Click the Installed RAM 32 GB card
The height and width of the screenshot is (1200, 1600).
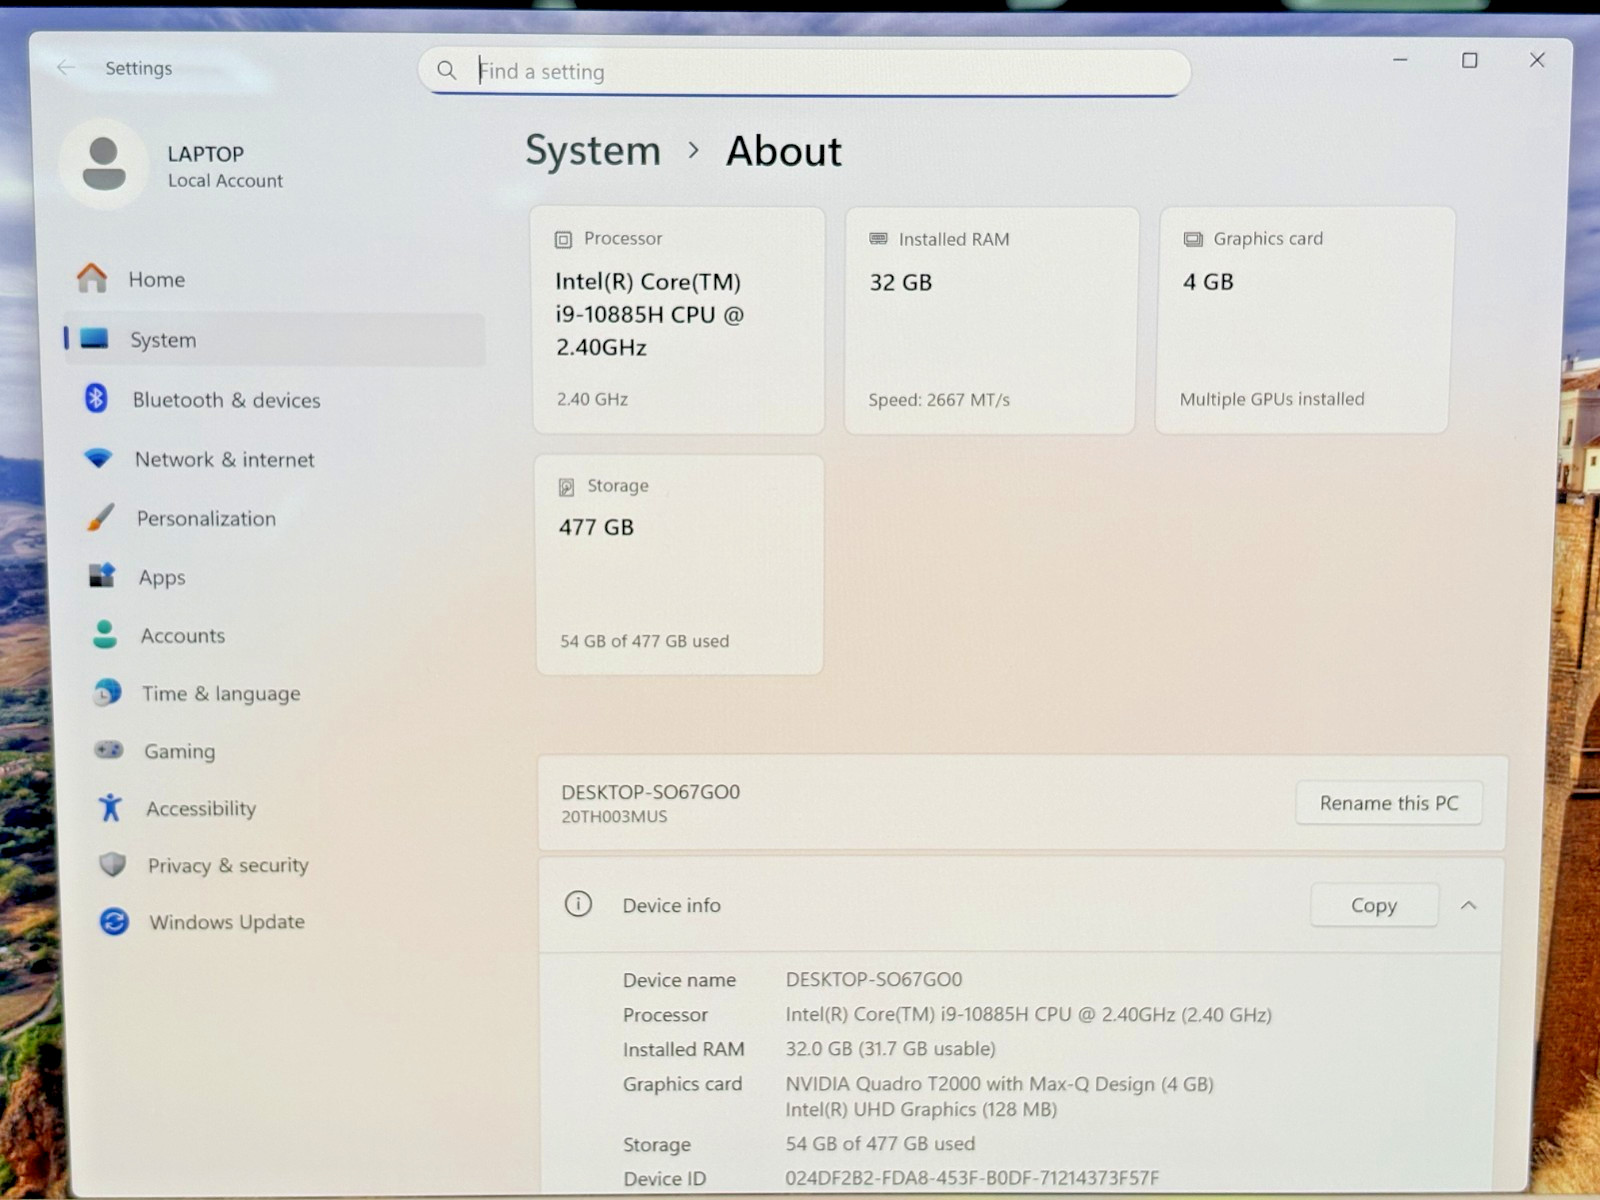coord(991,320)
